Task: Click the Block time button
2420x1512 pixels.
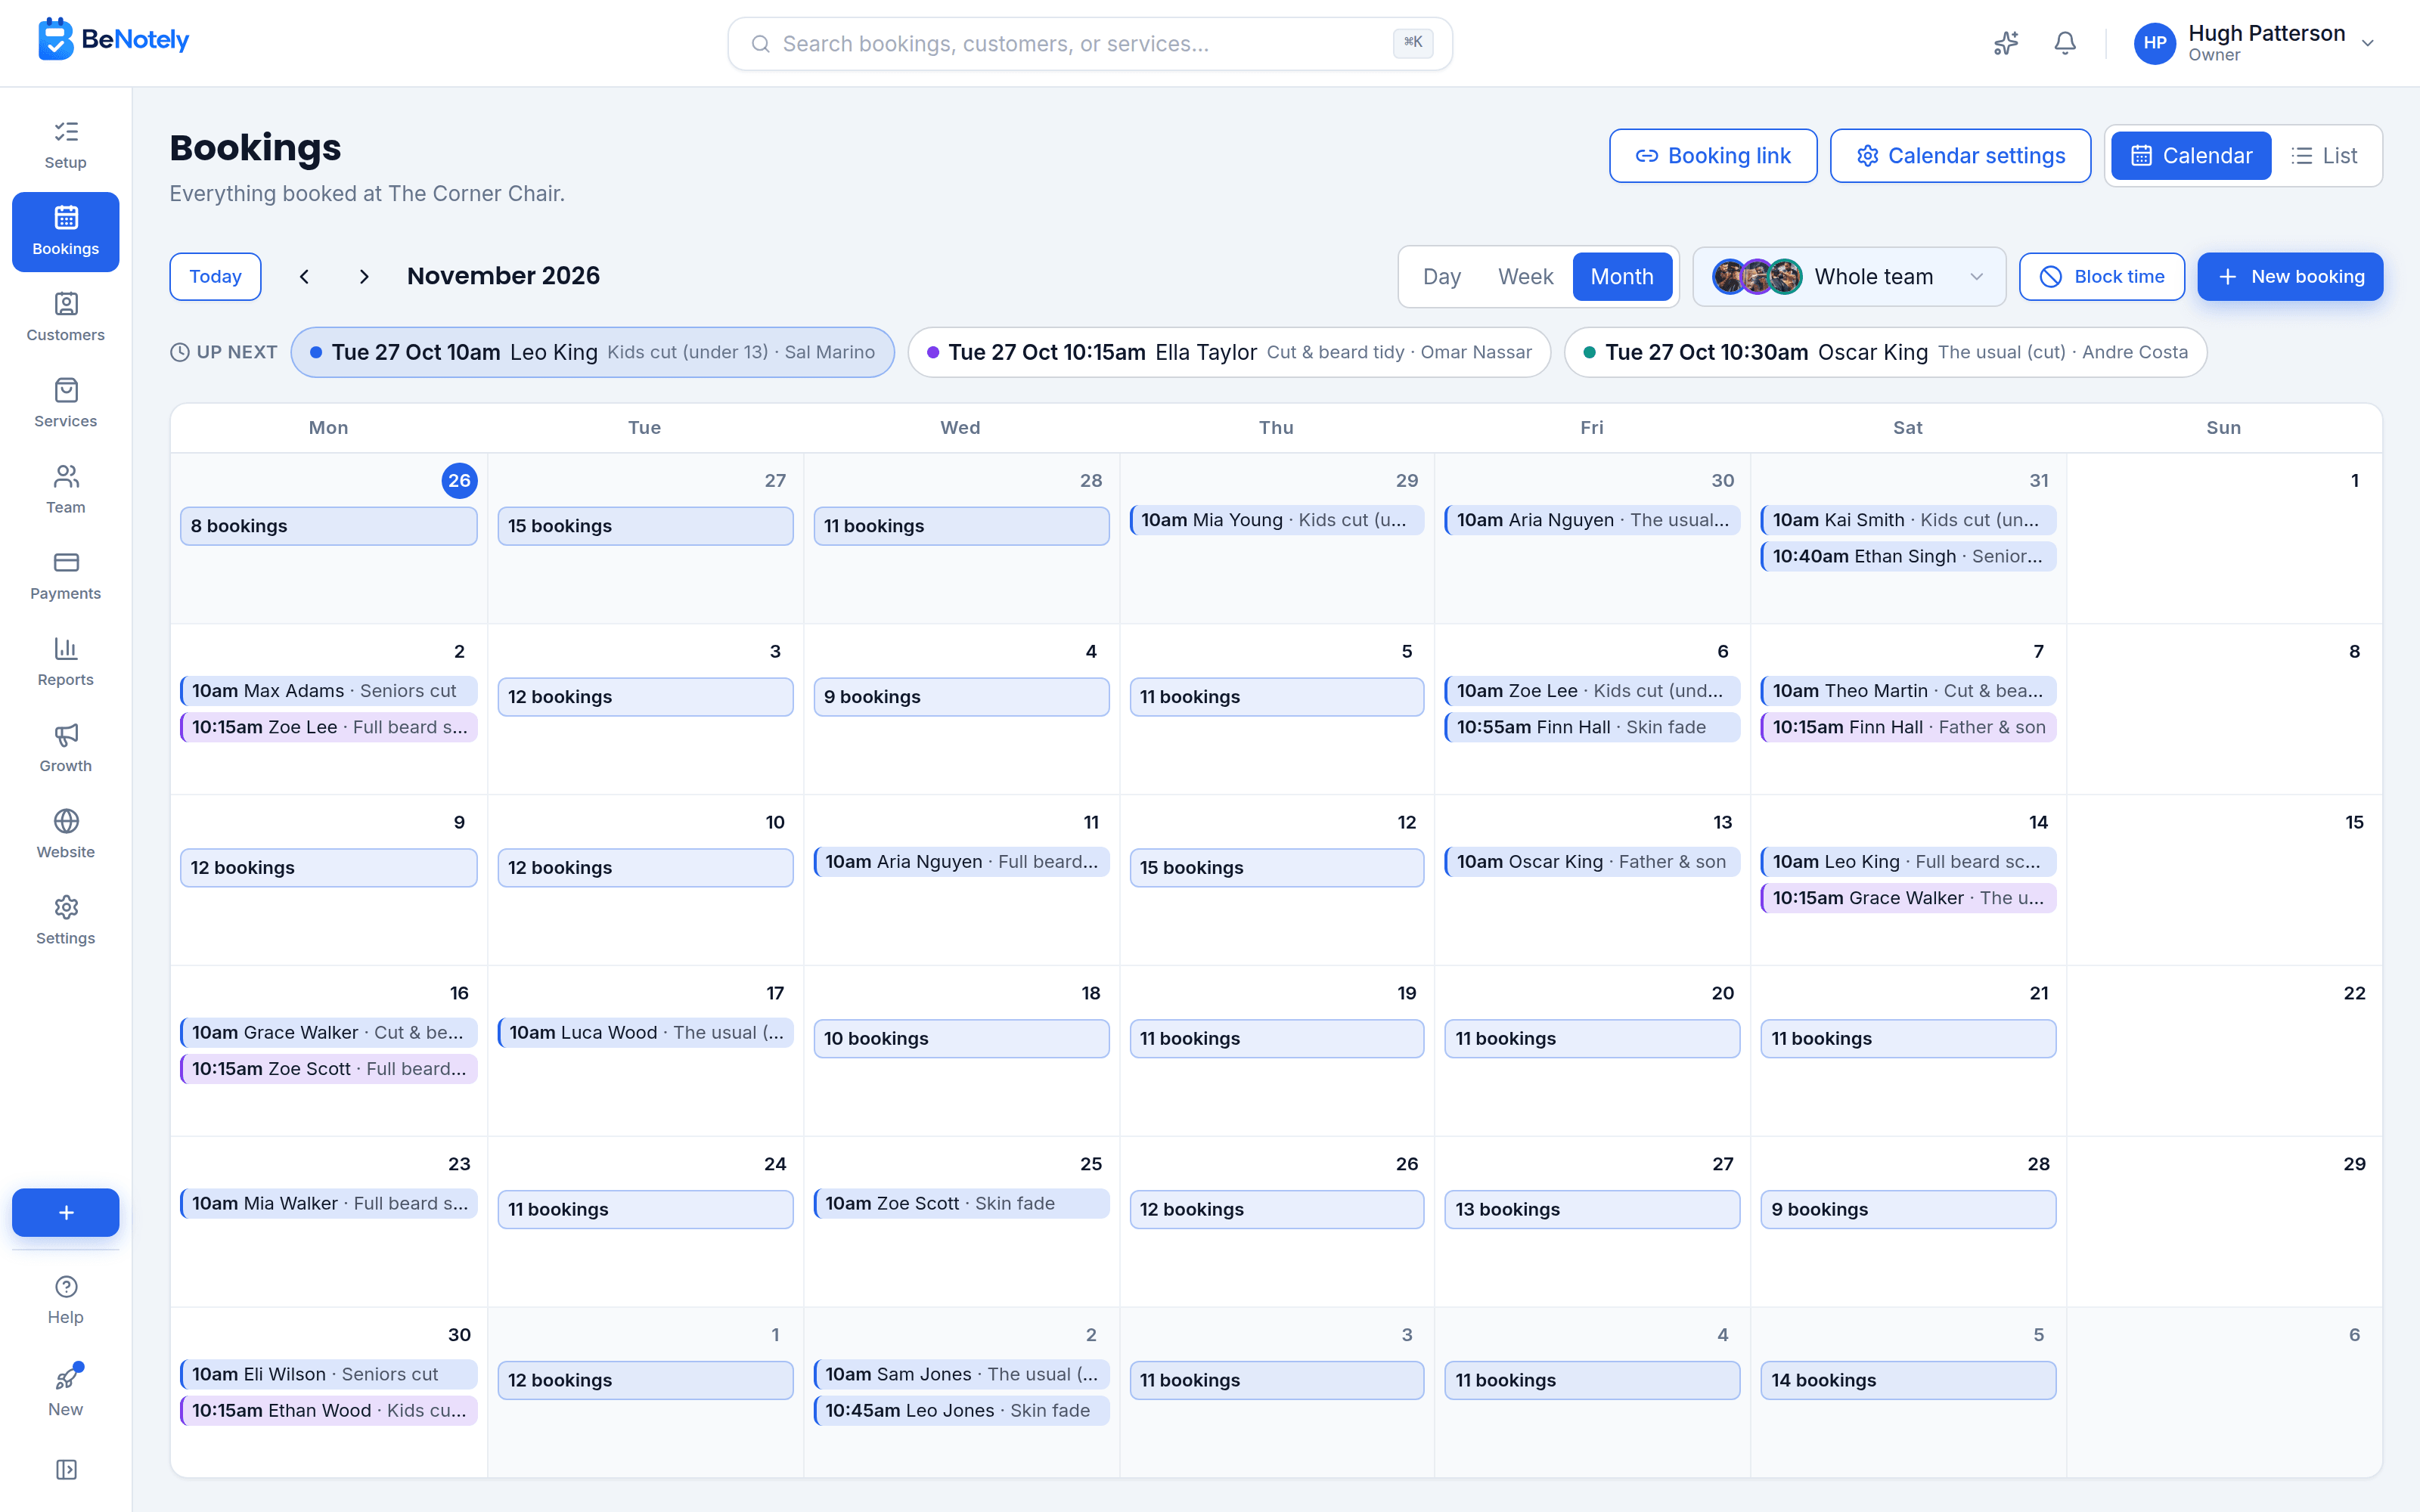Action: (x=2101, y=277)
